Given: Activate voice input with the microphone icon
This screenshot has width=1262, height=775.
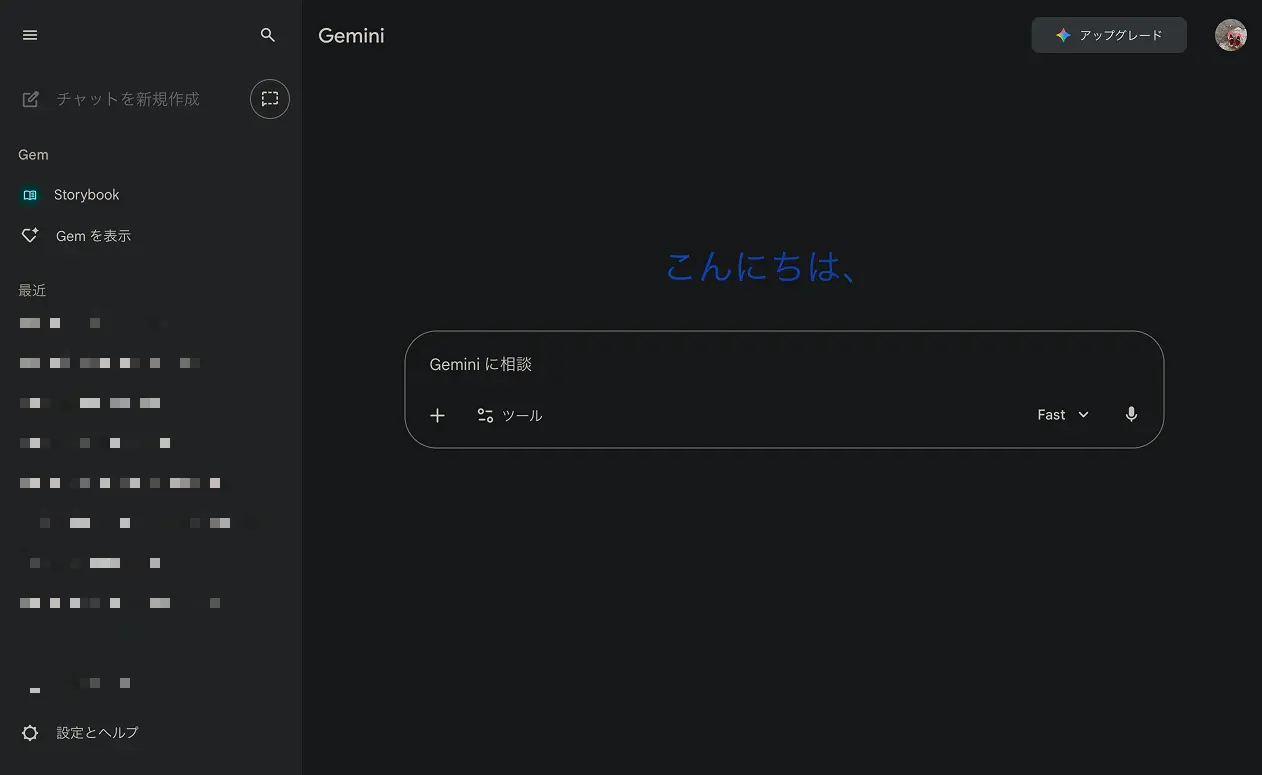Looking at the screenshot, I should (1131, 413).
